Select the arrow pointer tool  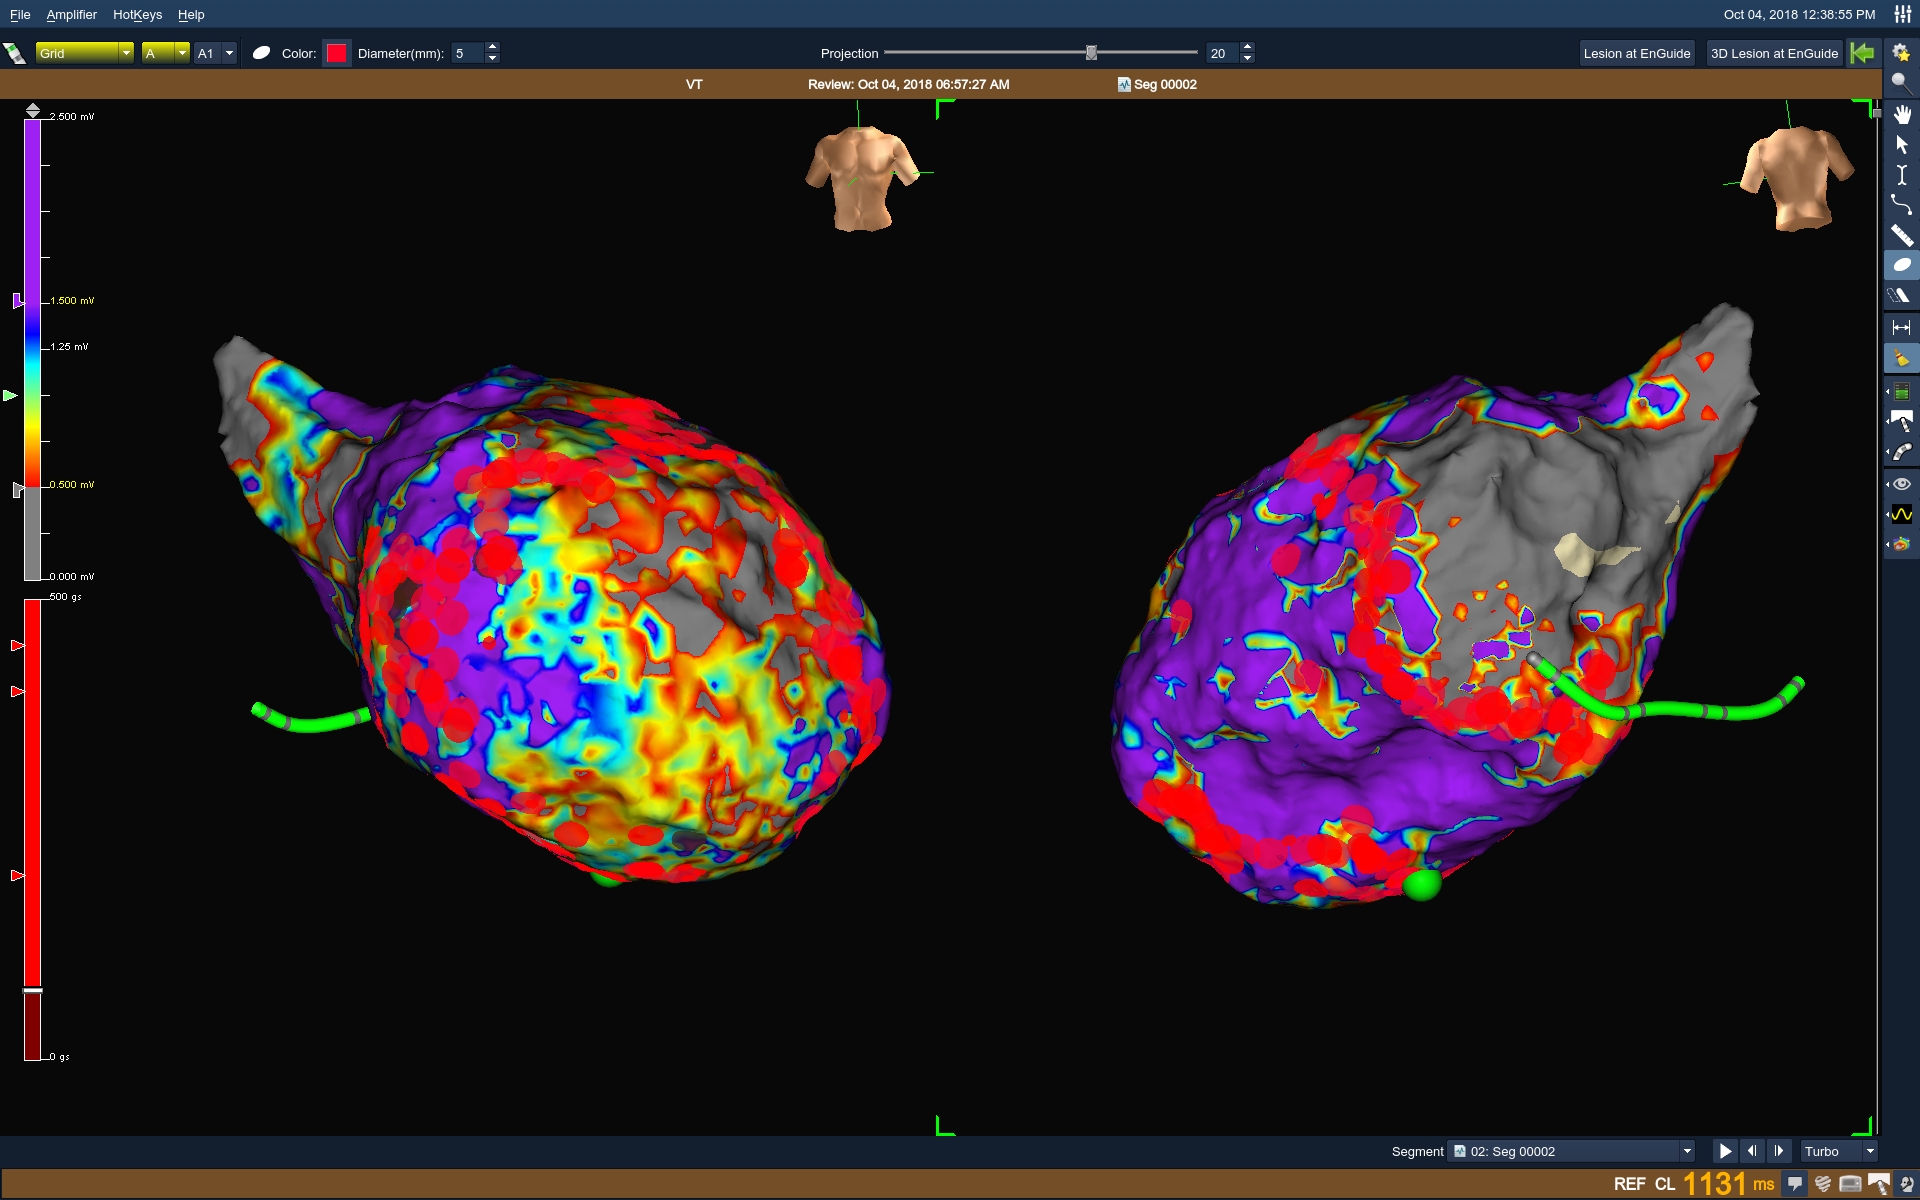click(1902, 145)
